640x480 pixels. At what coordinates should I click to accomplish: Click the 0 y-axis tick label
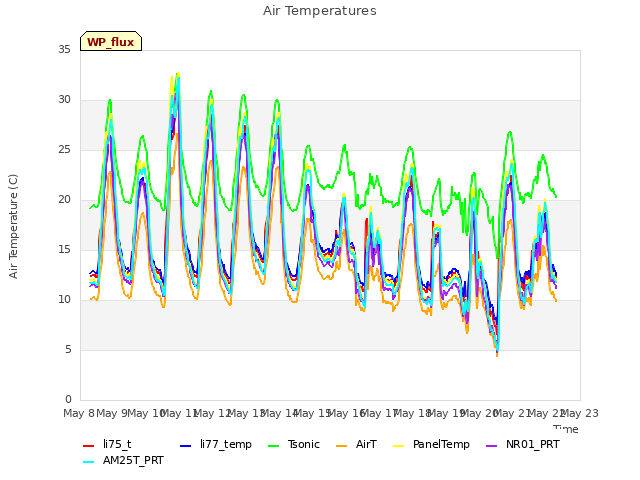pyautogui.click(x=68, y=399)
